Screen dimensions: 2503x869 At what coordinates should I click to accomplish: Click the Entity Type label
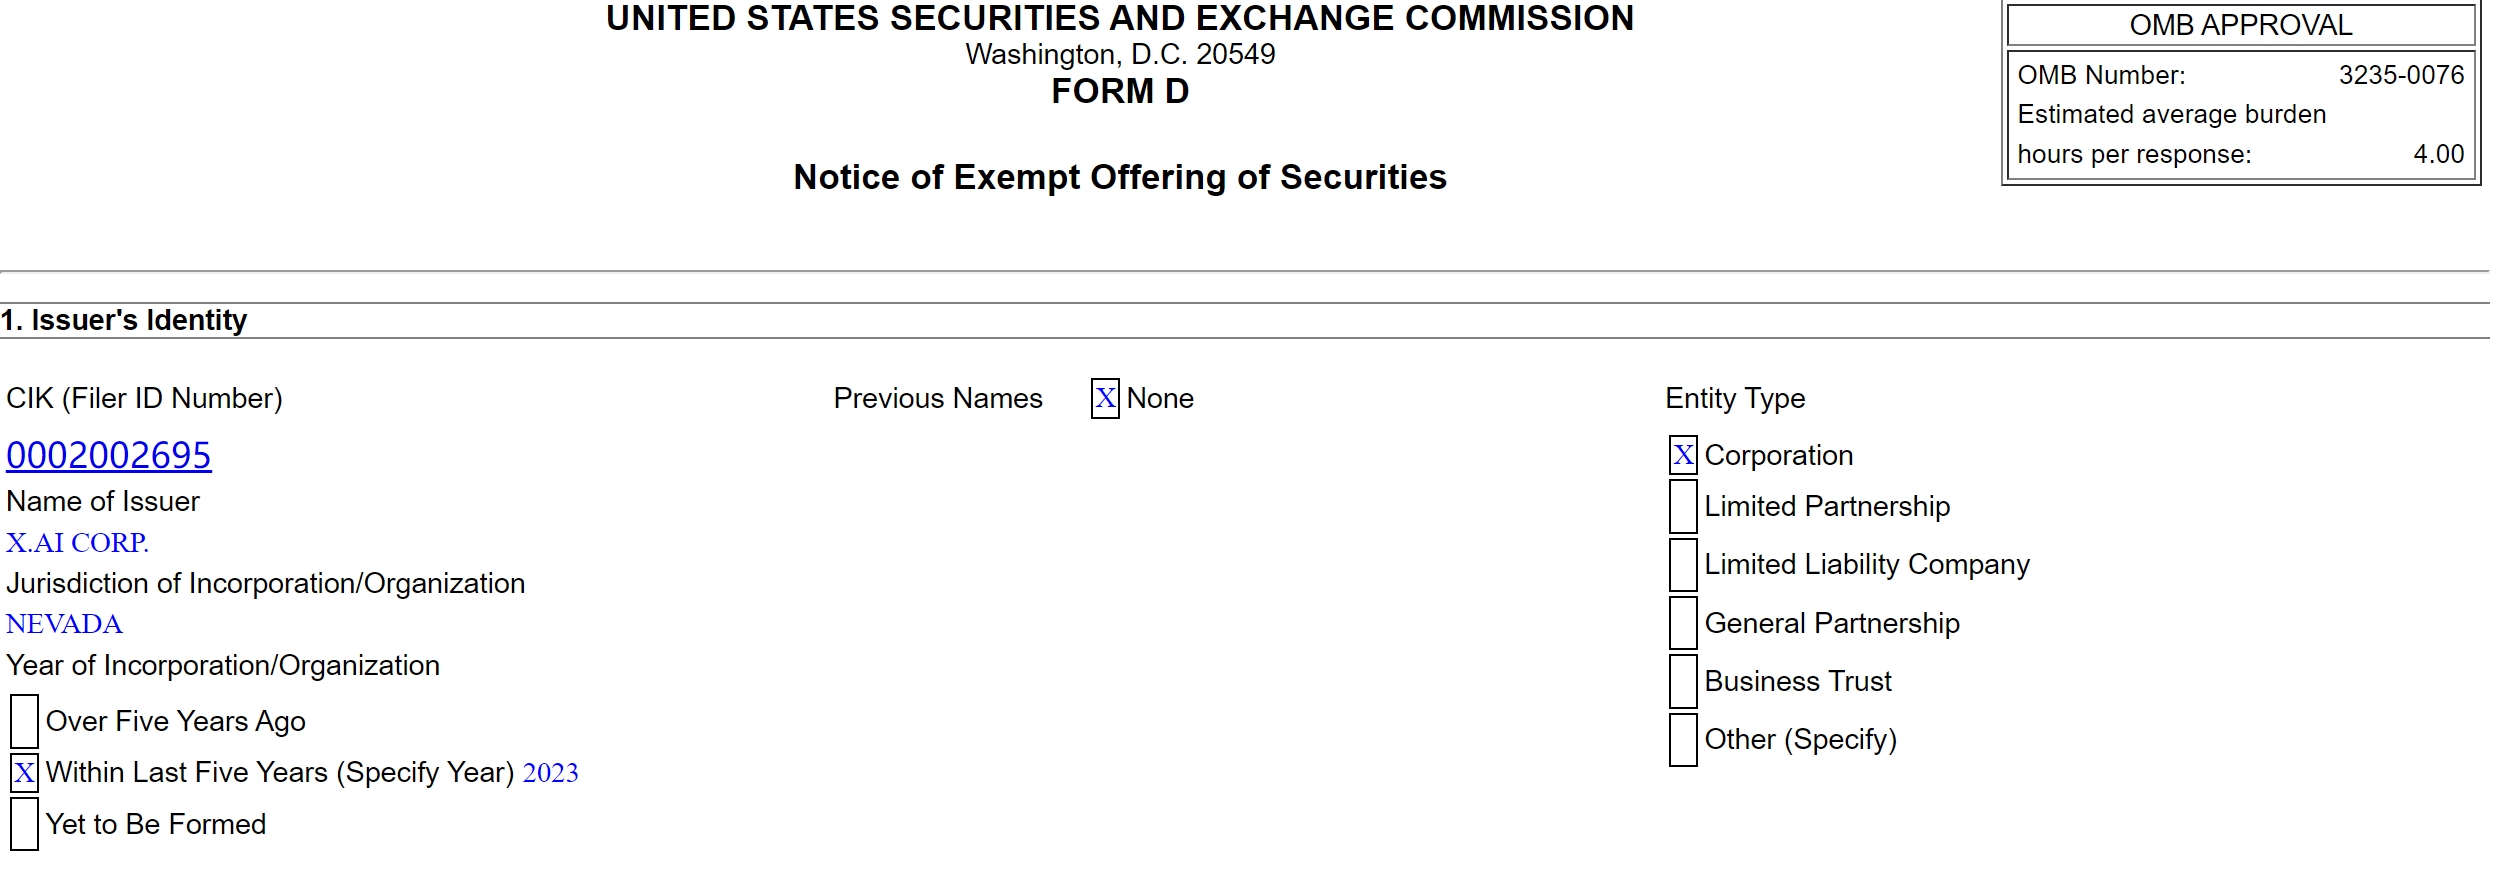click(1734, 399)
